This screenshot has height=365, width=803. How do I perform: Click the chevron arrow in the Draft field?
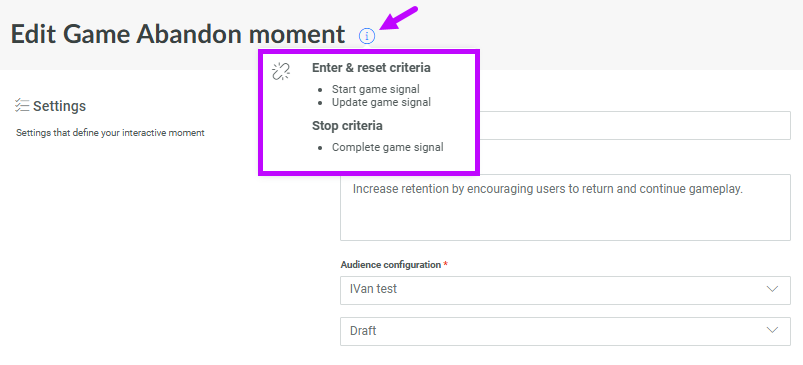click(x=772, y=330)
